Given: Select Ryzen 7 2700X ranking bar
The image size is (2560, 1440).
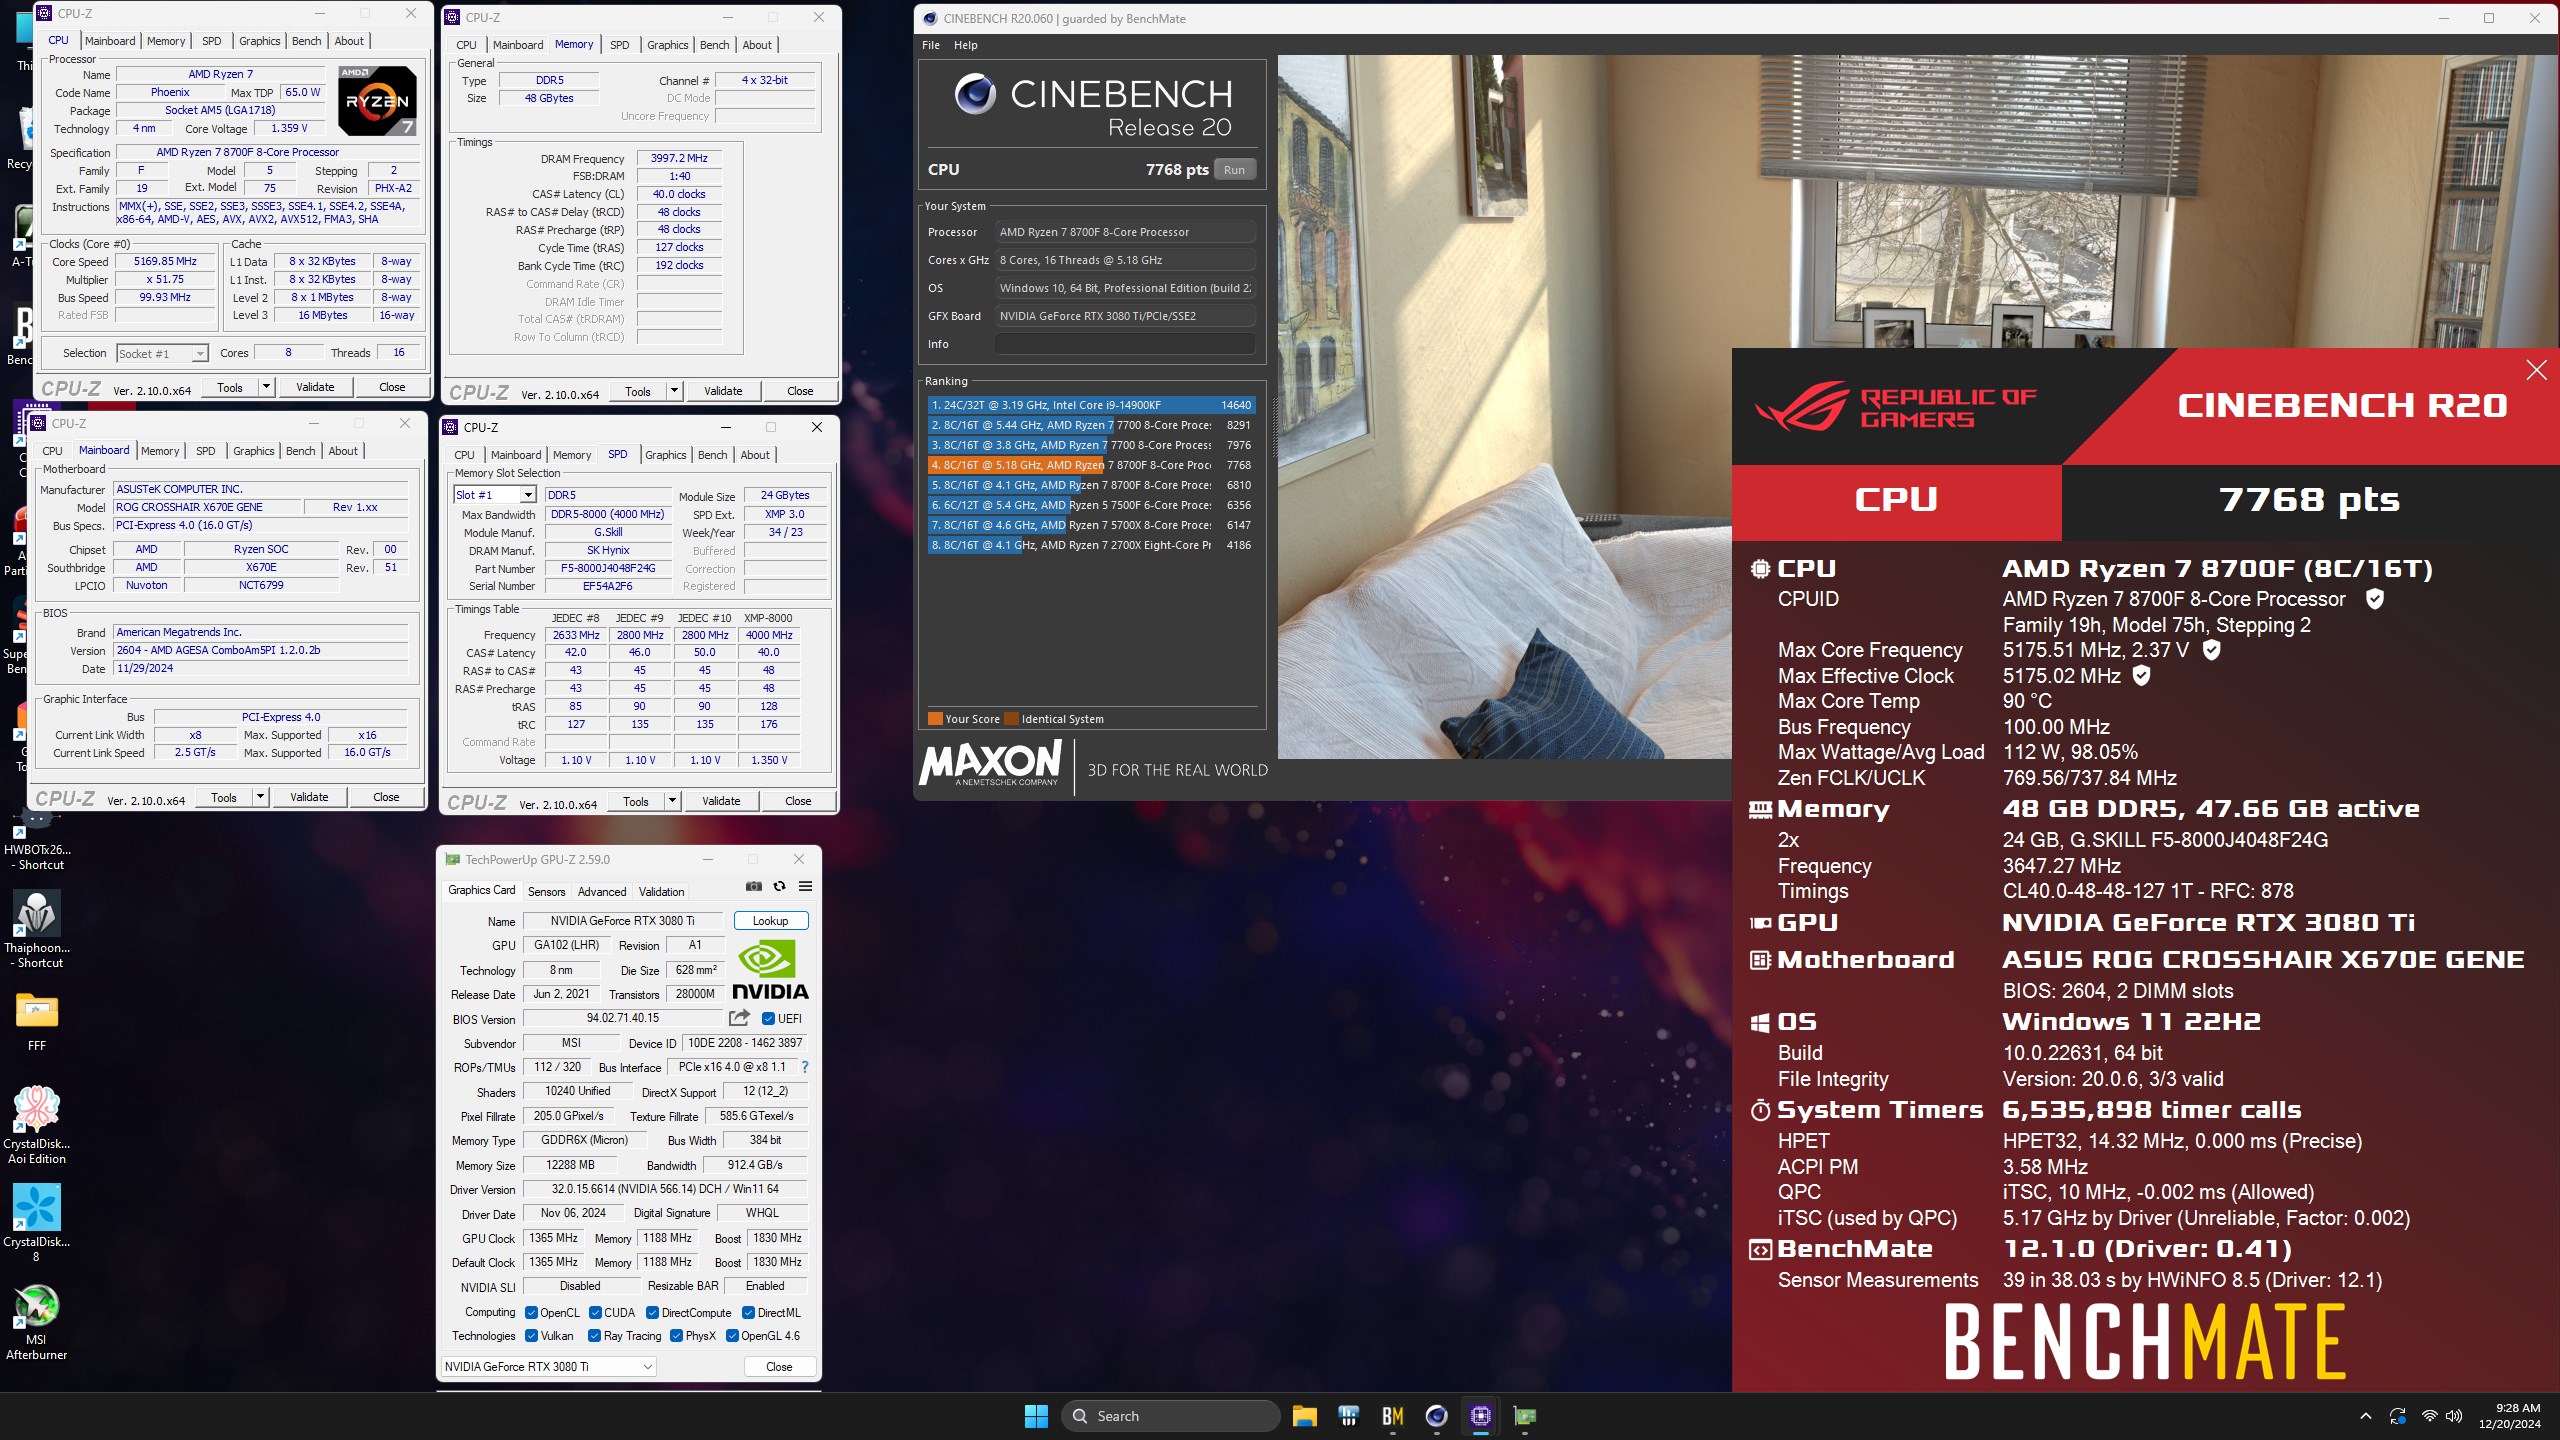Looking at the screenshot, I should (1091, 545).
